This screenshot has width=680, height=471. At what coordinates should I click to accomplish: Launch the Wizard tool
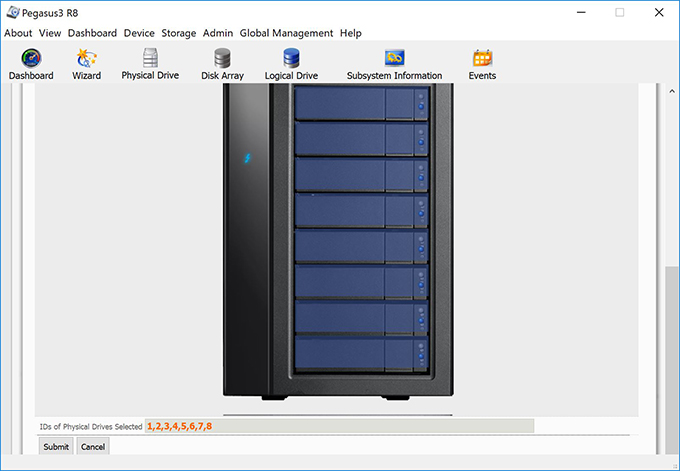pos(86,64)
